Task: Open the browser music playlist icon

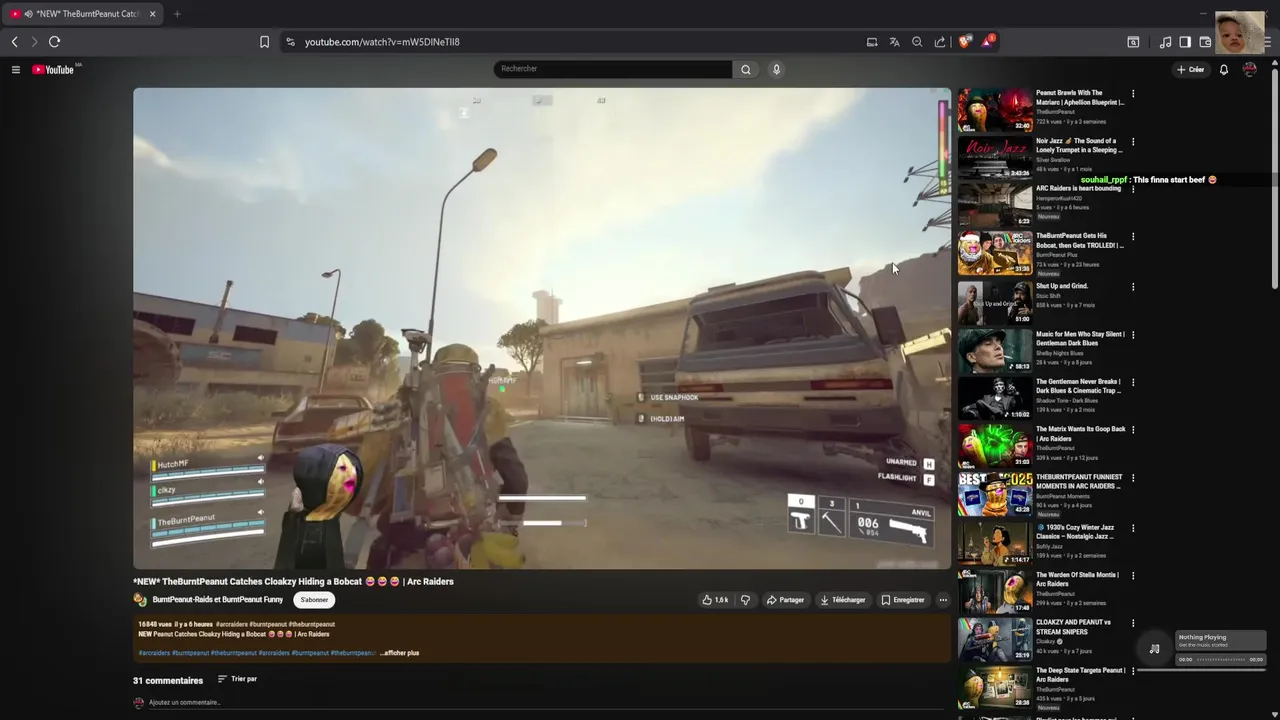Action: (1165, 42)
